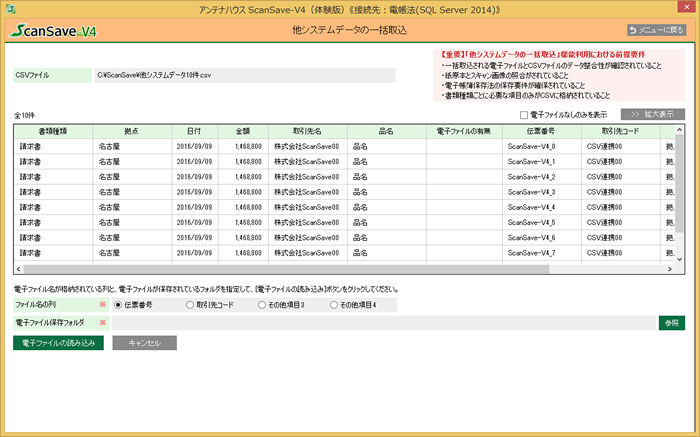Click the 電子ファイル保存フォルダ input field
This screenshot has width=700, height=437.
coord(382,323)
